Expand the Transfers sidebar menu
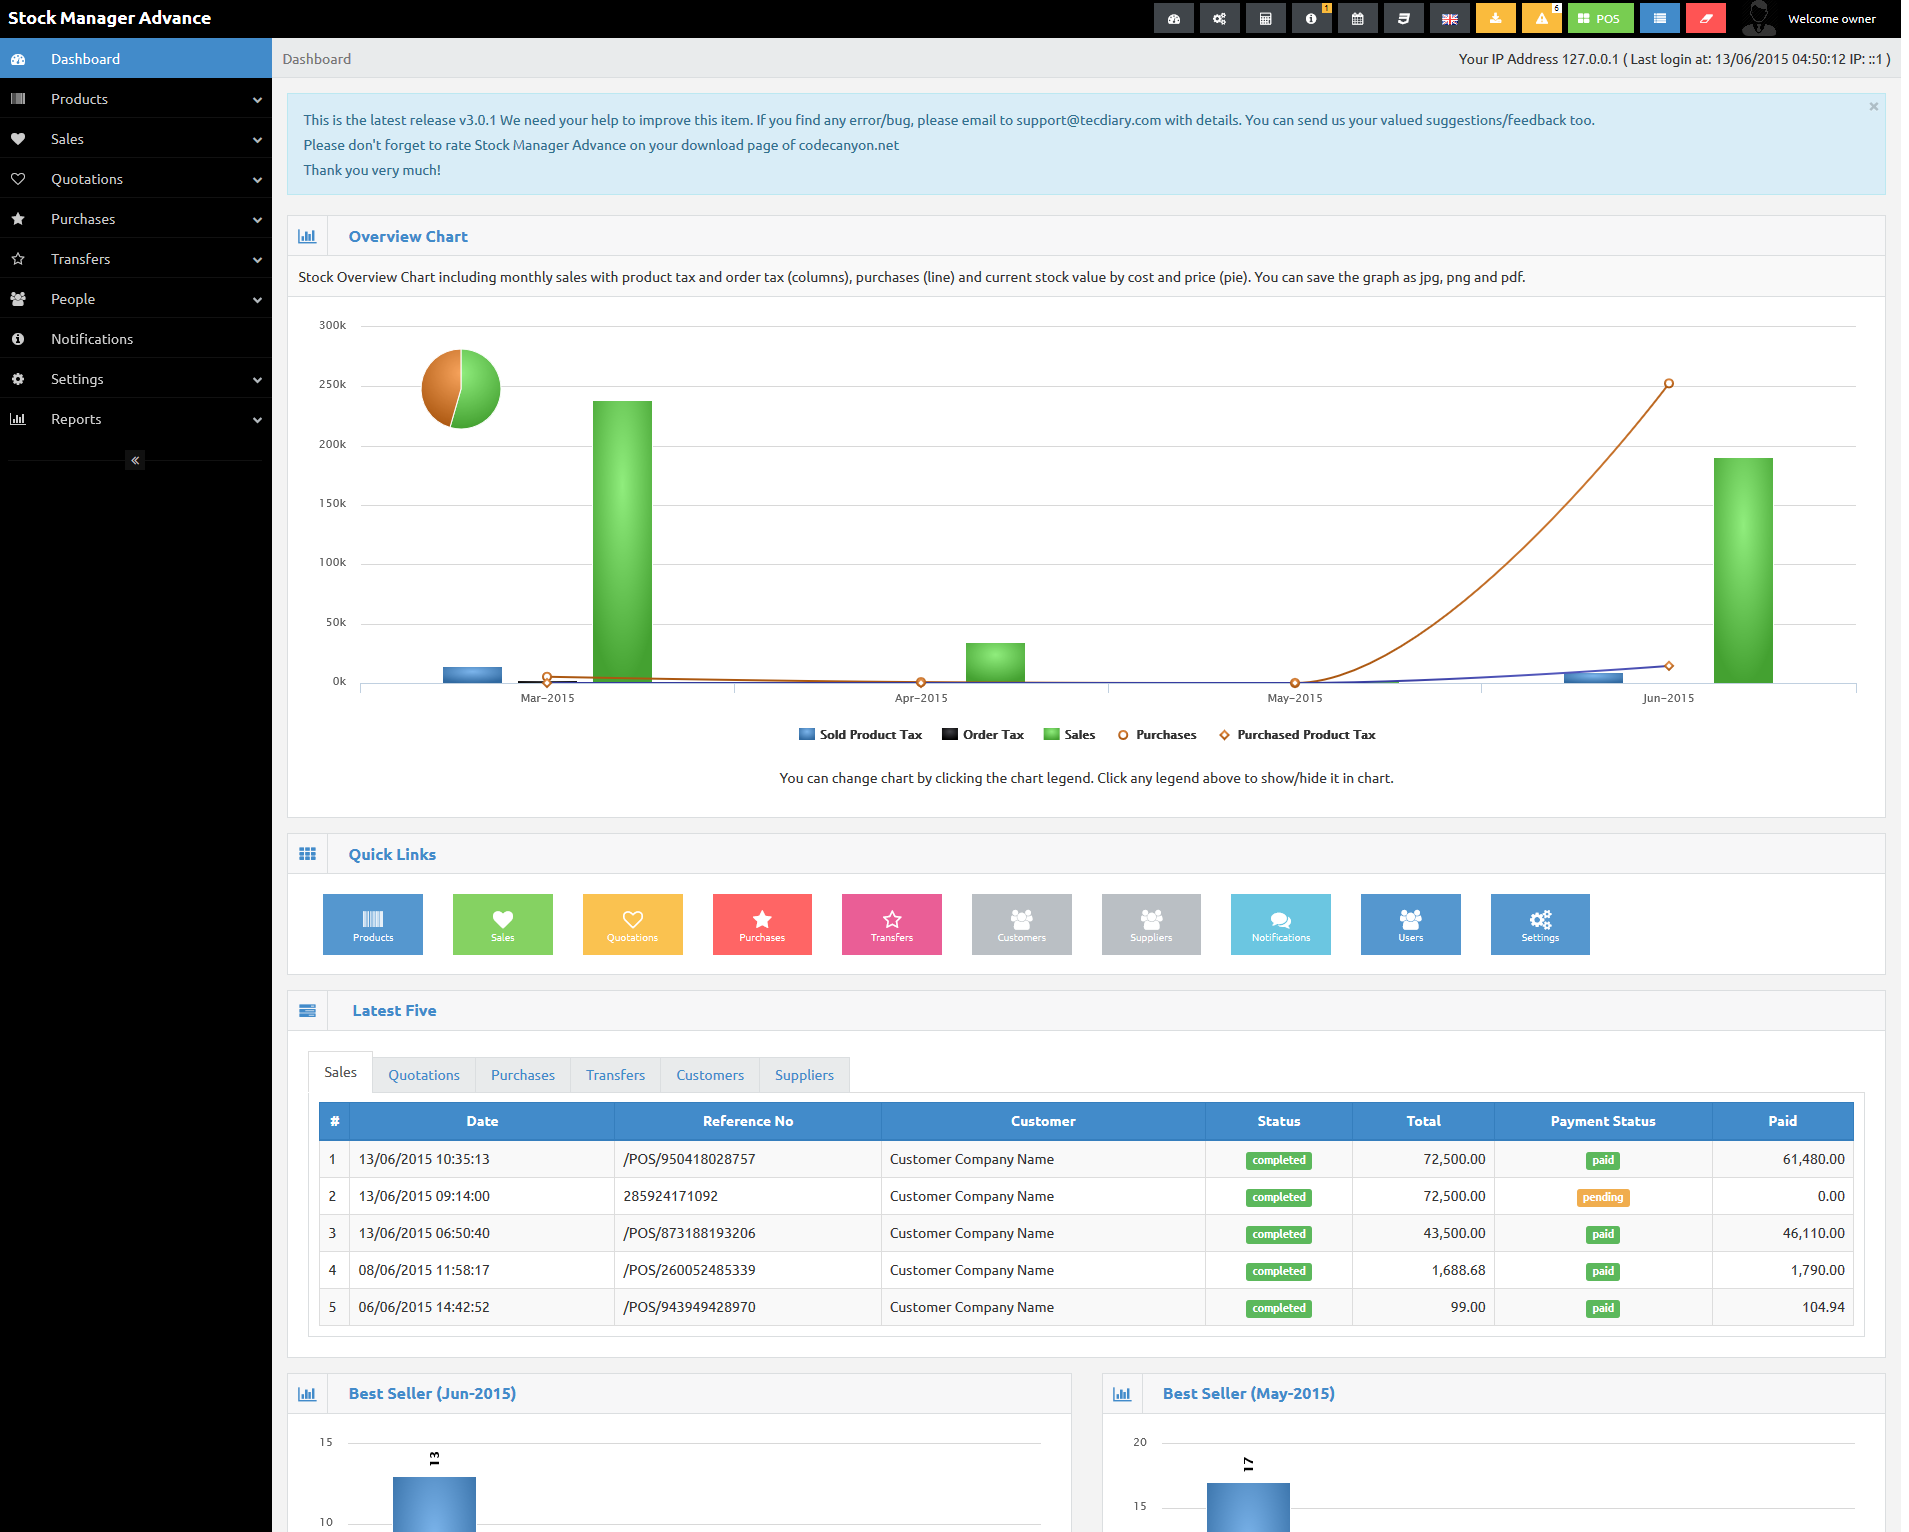Screen dimensions: 1909x1532 click(x=136, y=259)
